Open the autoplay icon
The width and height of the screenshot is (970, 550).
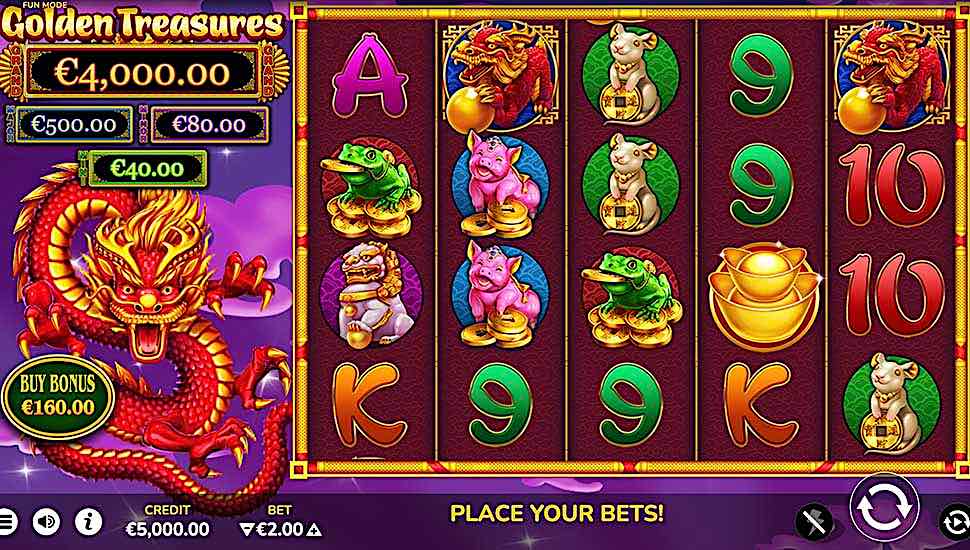(955, 523)
